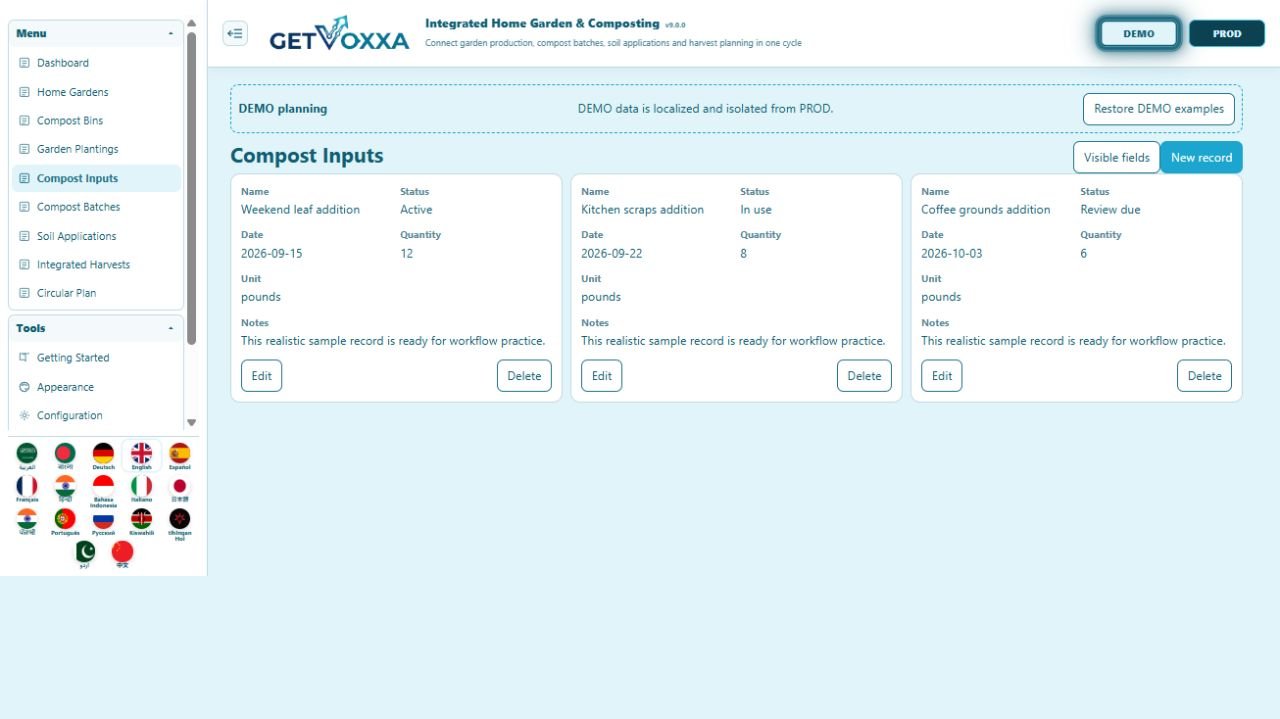Click 'In use' status value

point(756,210)
